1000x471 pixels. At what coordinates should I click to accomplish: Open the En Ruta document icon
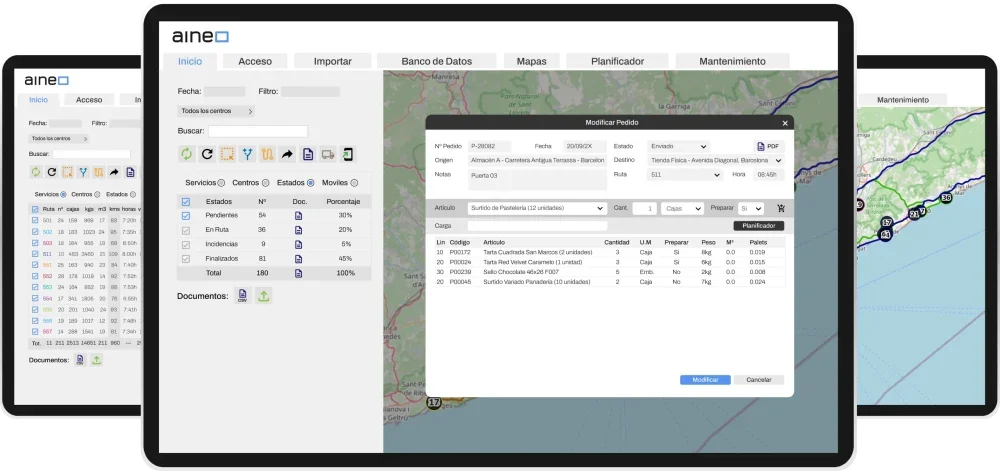point(298,230)
